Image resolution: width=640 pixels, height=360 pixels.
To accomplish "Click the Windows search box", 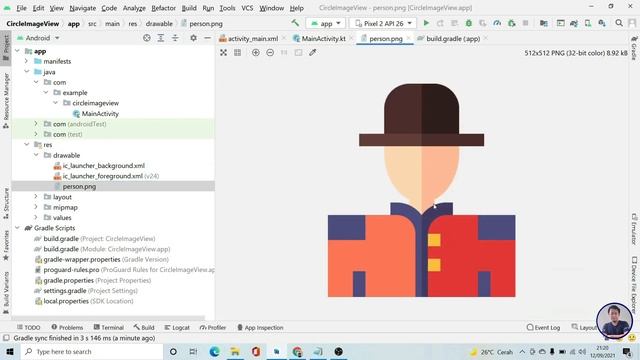I will [92, 351].
